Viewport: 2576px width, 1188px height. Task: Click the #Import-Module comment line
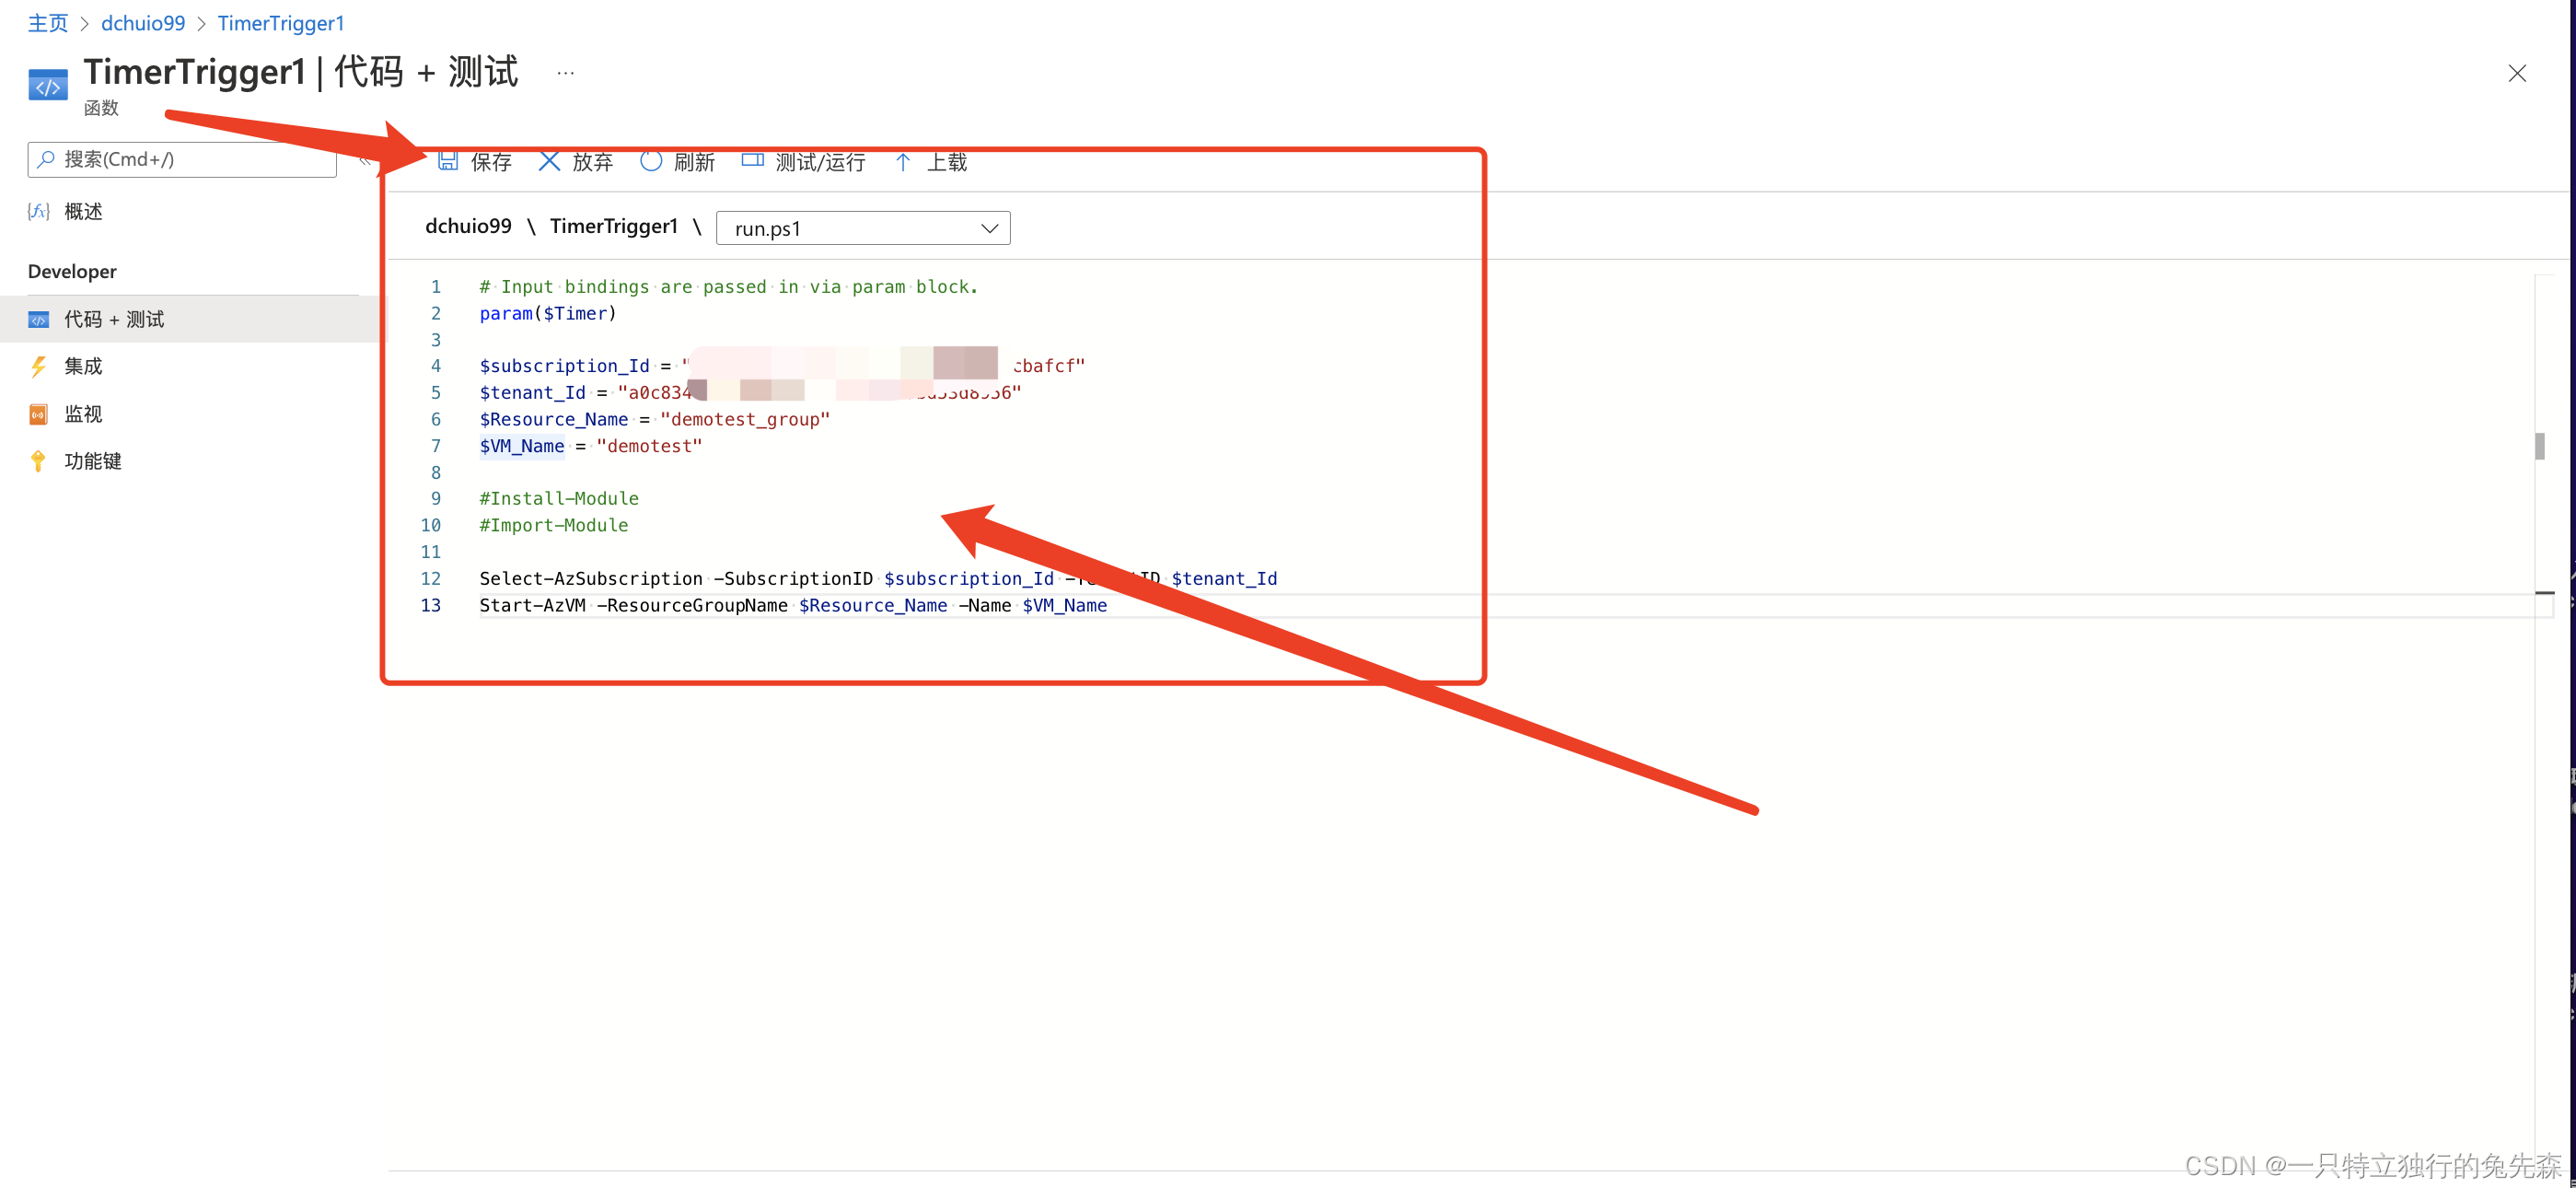click(554, 525)
